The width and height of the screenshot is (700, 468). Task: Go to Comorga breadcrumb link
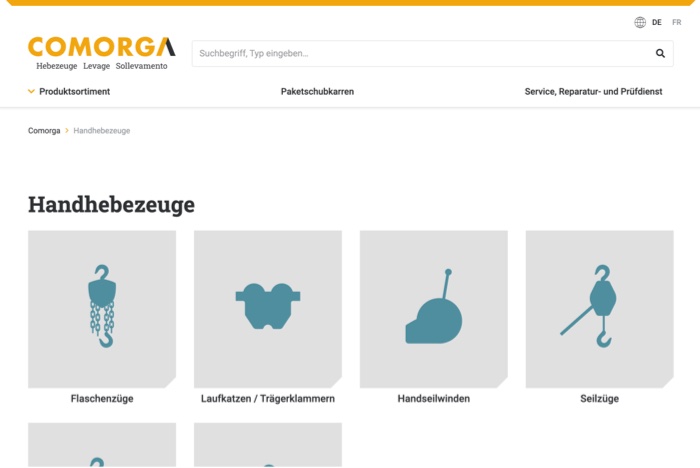click(x=44, y=130)
